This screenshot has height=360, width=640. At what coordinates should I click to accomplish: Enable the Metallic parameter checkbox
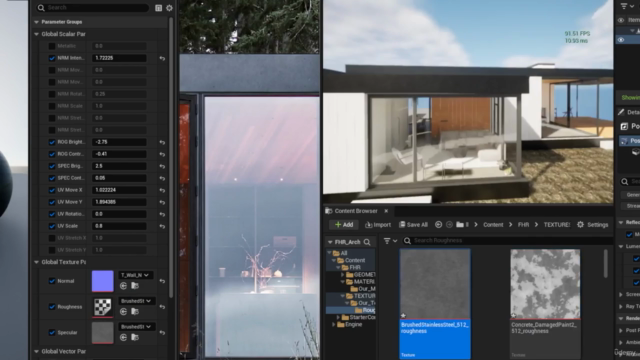(x=52, y=46)
